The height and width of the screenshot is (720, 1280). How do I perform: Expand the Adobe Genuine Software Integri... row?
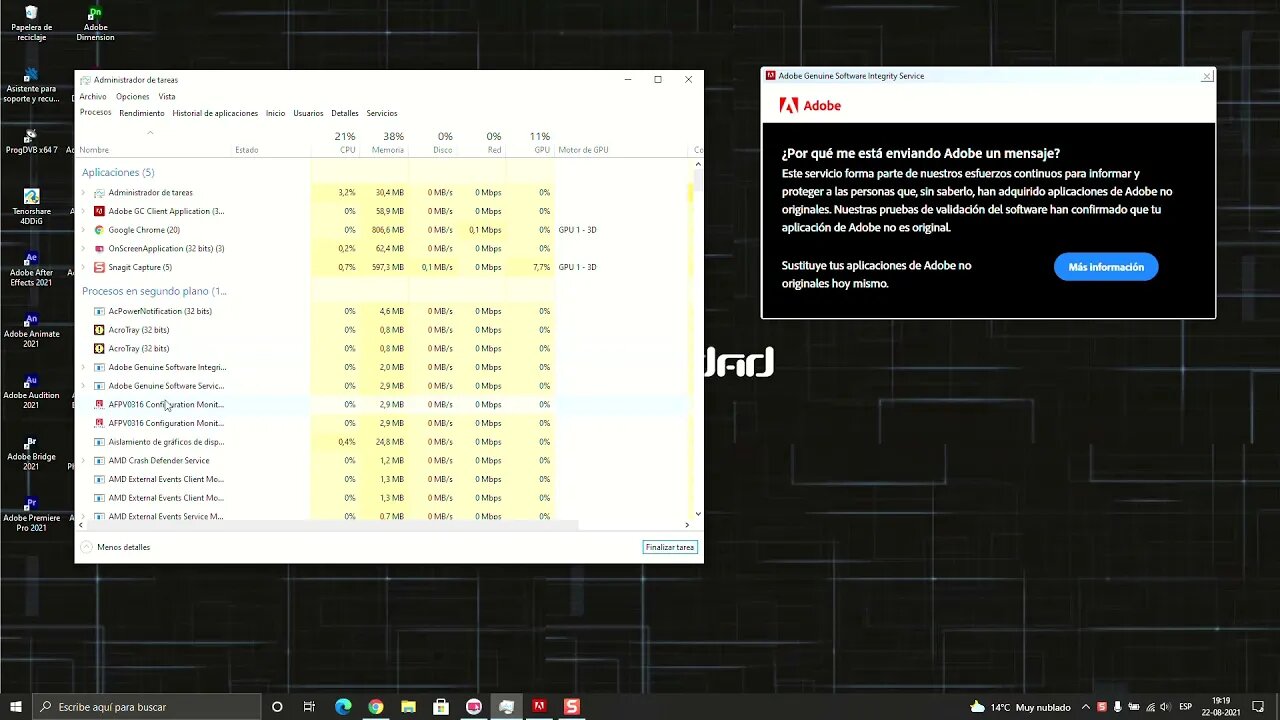[83, 367]
